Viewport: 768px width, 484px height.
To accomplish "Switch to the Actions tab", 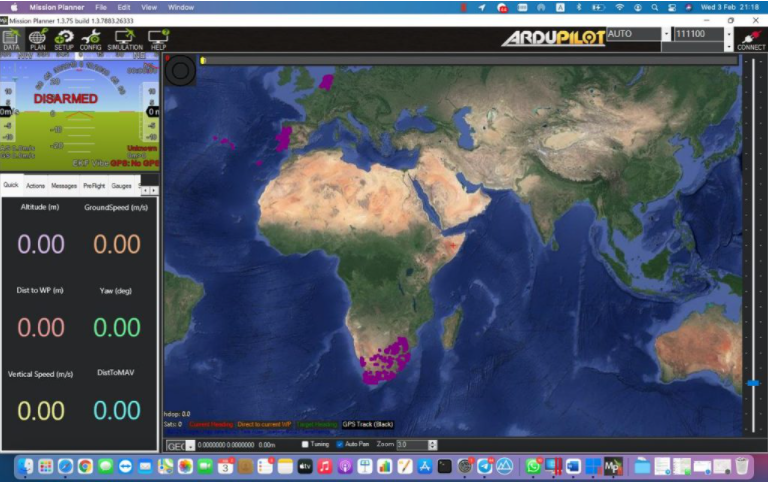I will pos(35,186).
